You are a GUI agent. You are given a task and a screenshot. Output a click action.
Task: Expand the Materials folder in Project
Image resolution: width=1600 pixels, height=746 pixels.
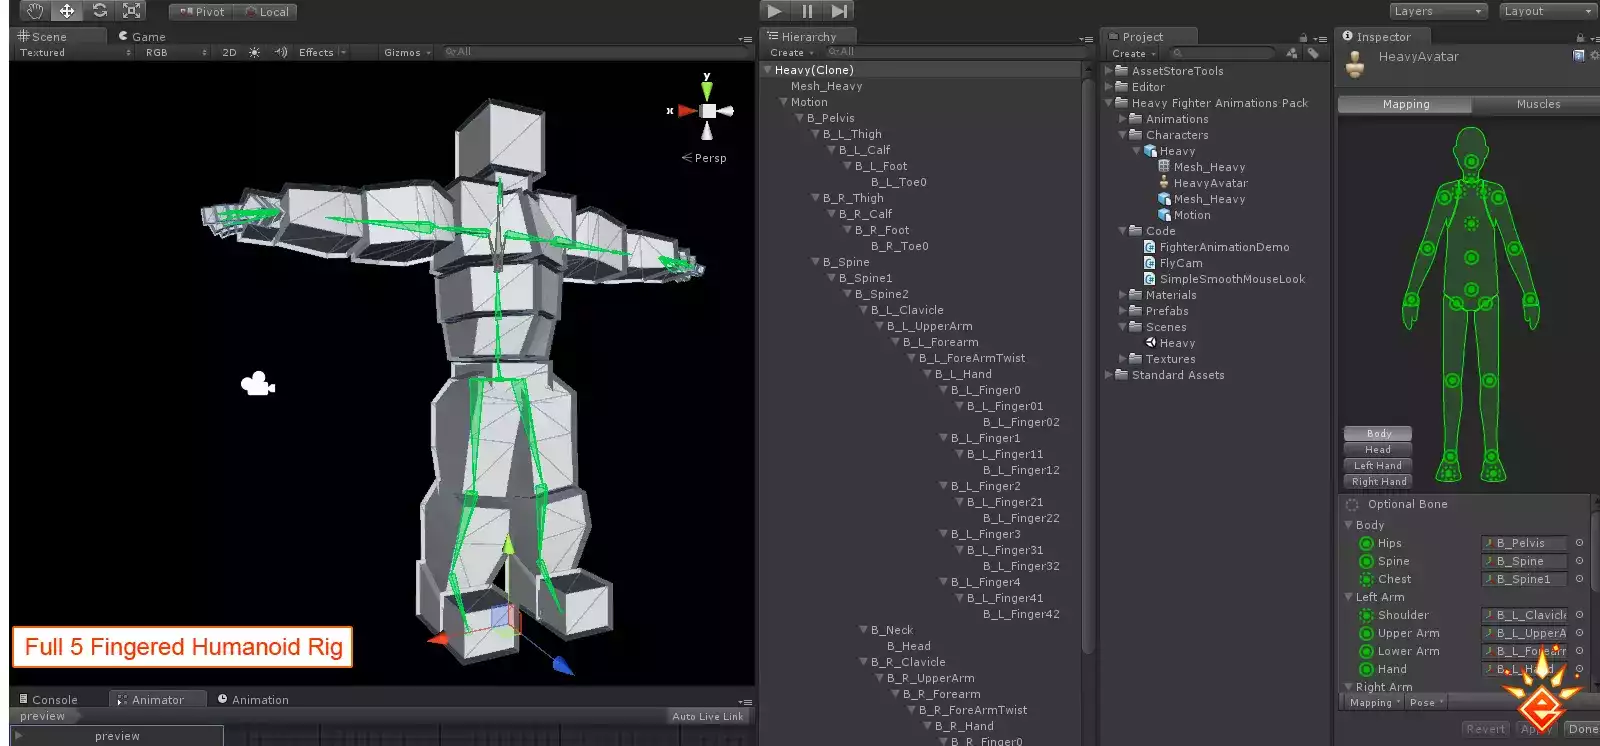pos(1123,295)
